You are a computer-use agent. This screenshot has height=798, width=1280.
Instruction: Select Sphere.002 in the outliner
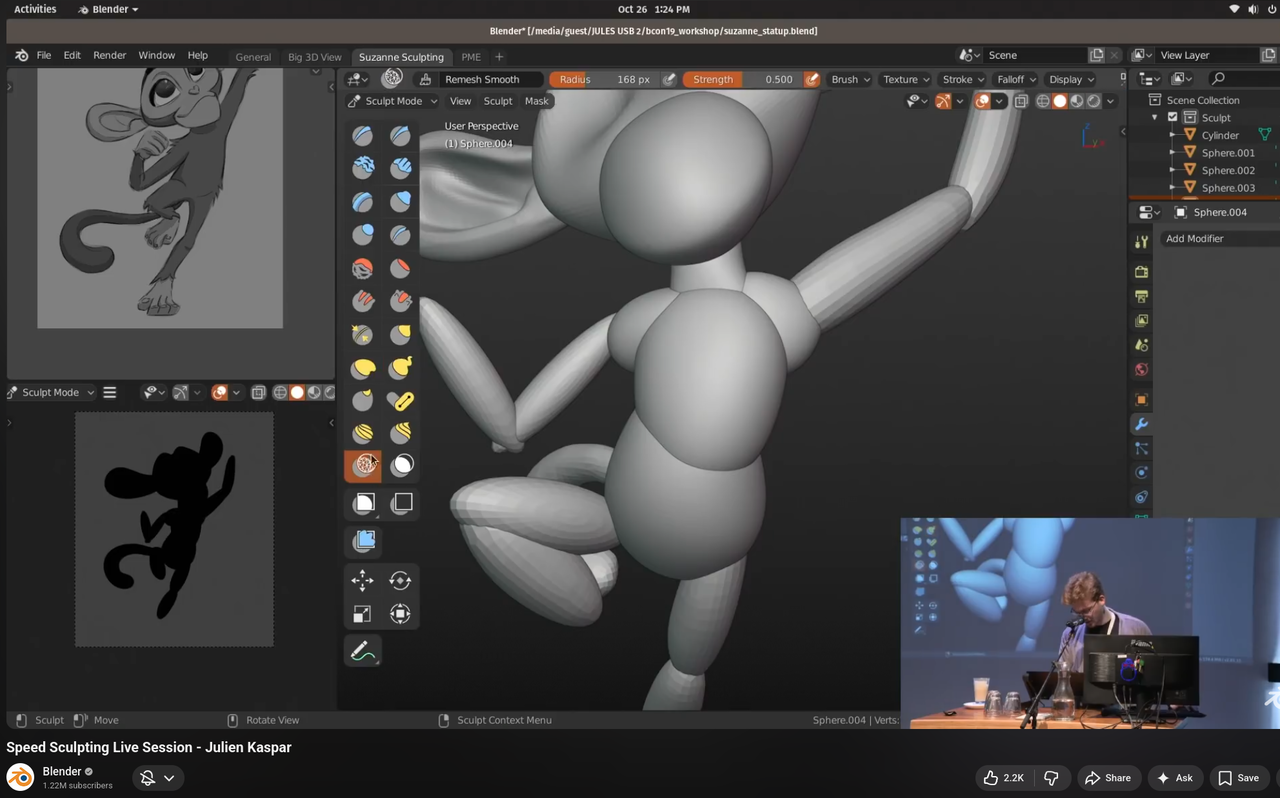point(1227,170)
